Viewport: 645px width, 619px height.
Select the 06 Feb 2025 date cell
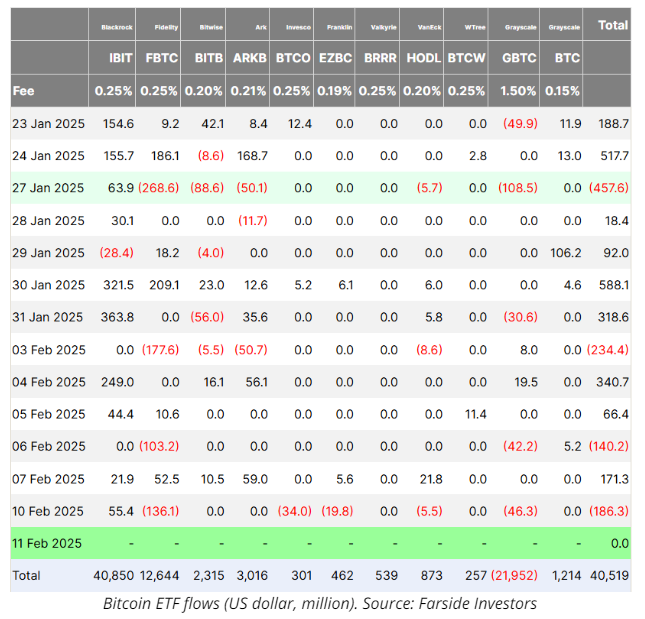49,446
